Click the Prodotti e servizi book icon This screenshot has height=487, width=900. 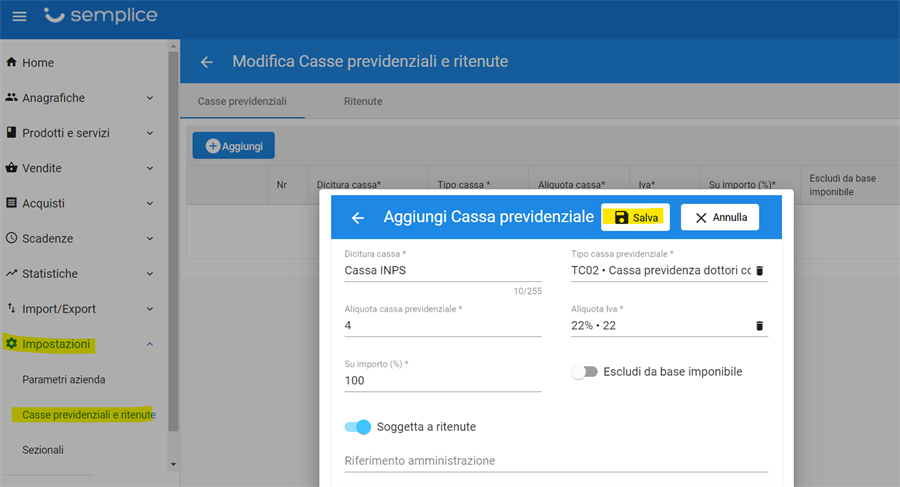(11, 133)
